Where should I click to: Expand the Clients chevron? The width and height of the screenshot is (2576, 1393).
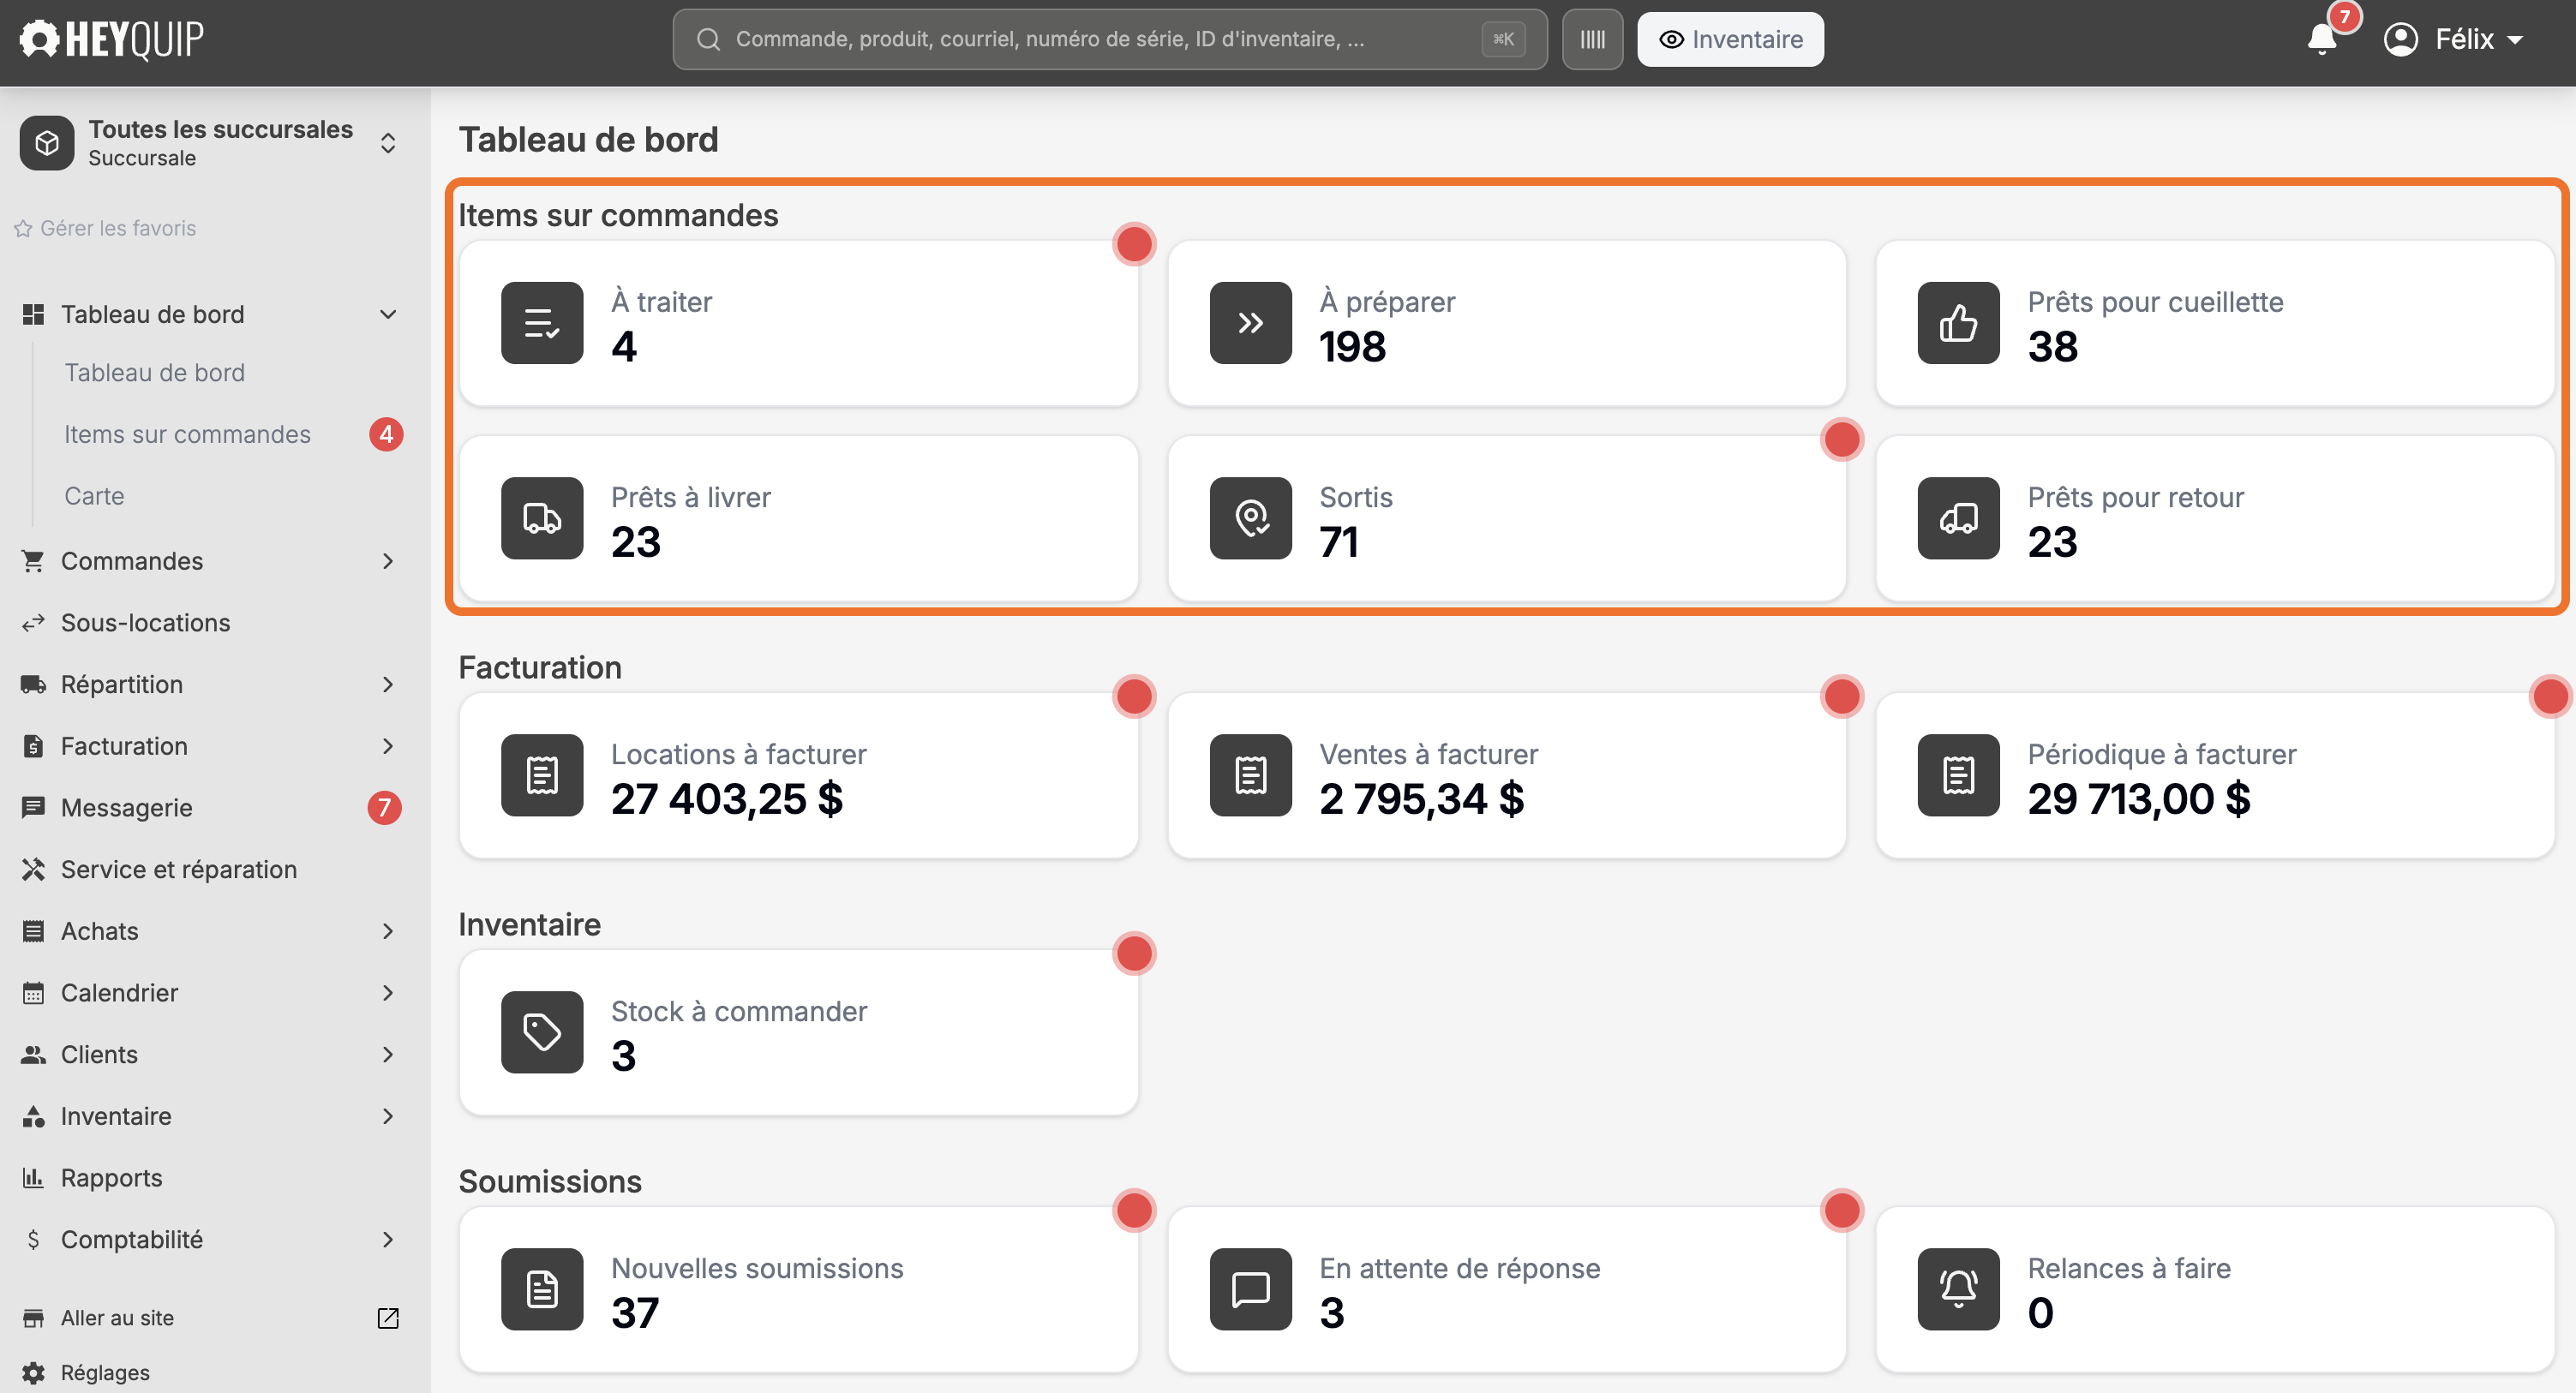[x=388, y=1054]
